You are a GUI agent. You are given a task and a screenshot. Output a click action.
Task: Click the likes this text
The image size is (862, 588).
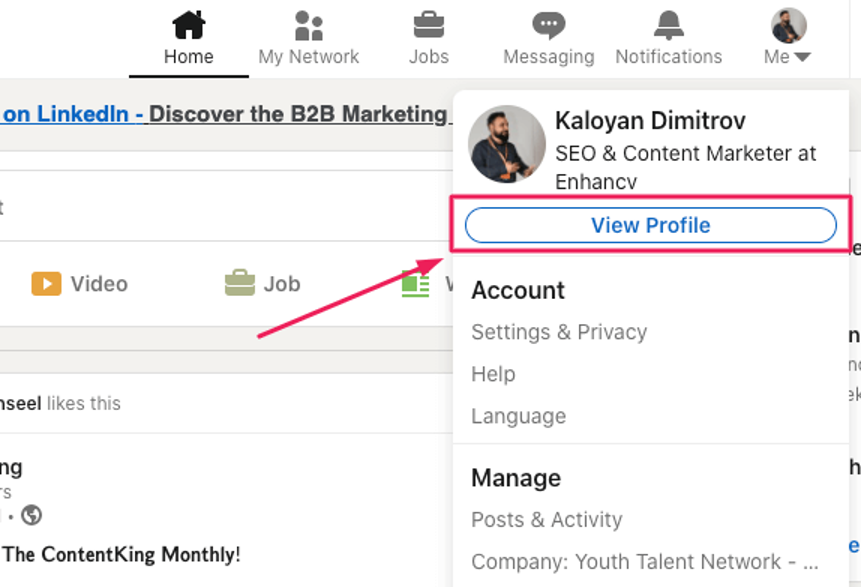click(84, 403)
